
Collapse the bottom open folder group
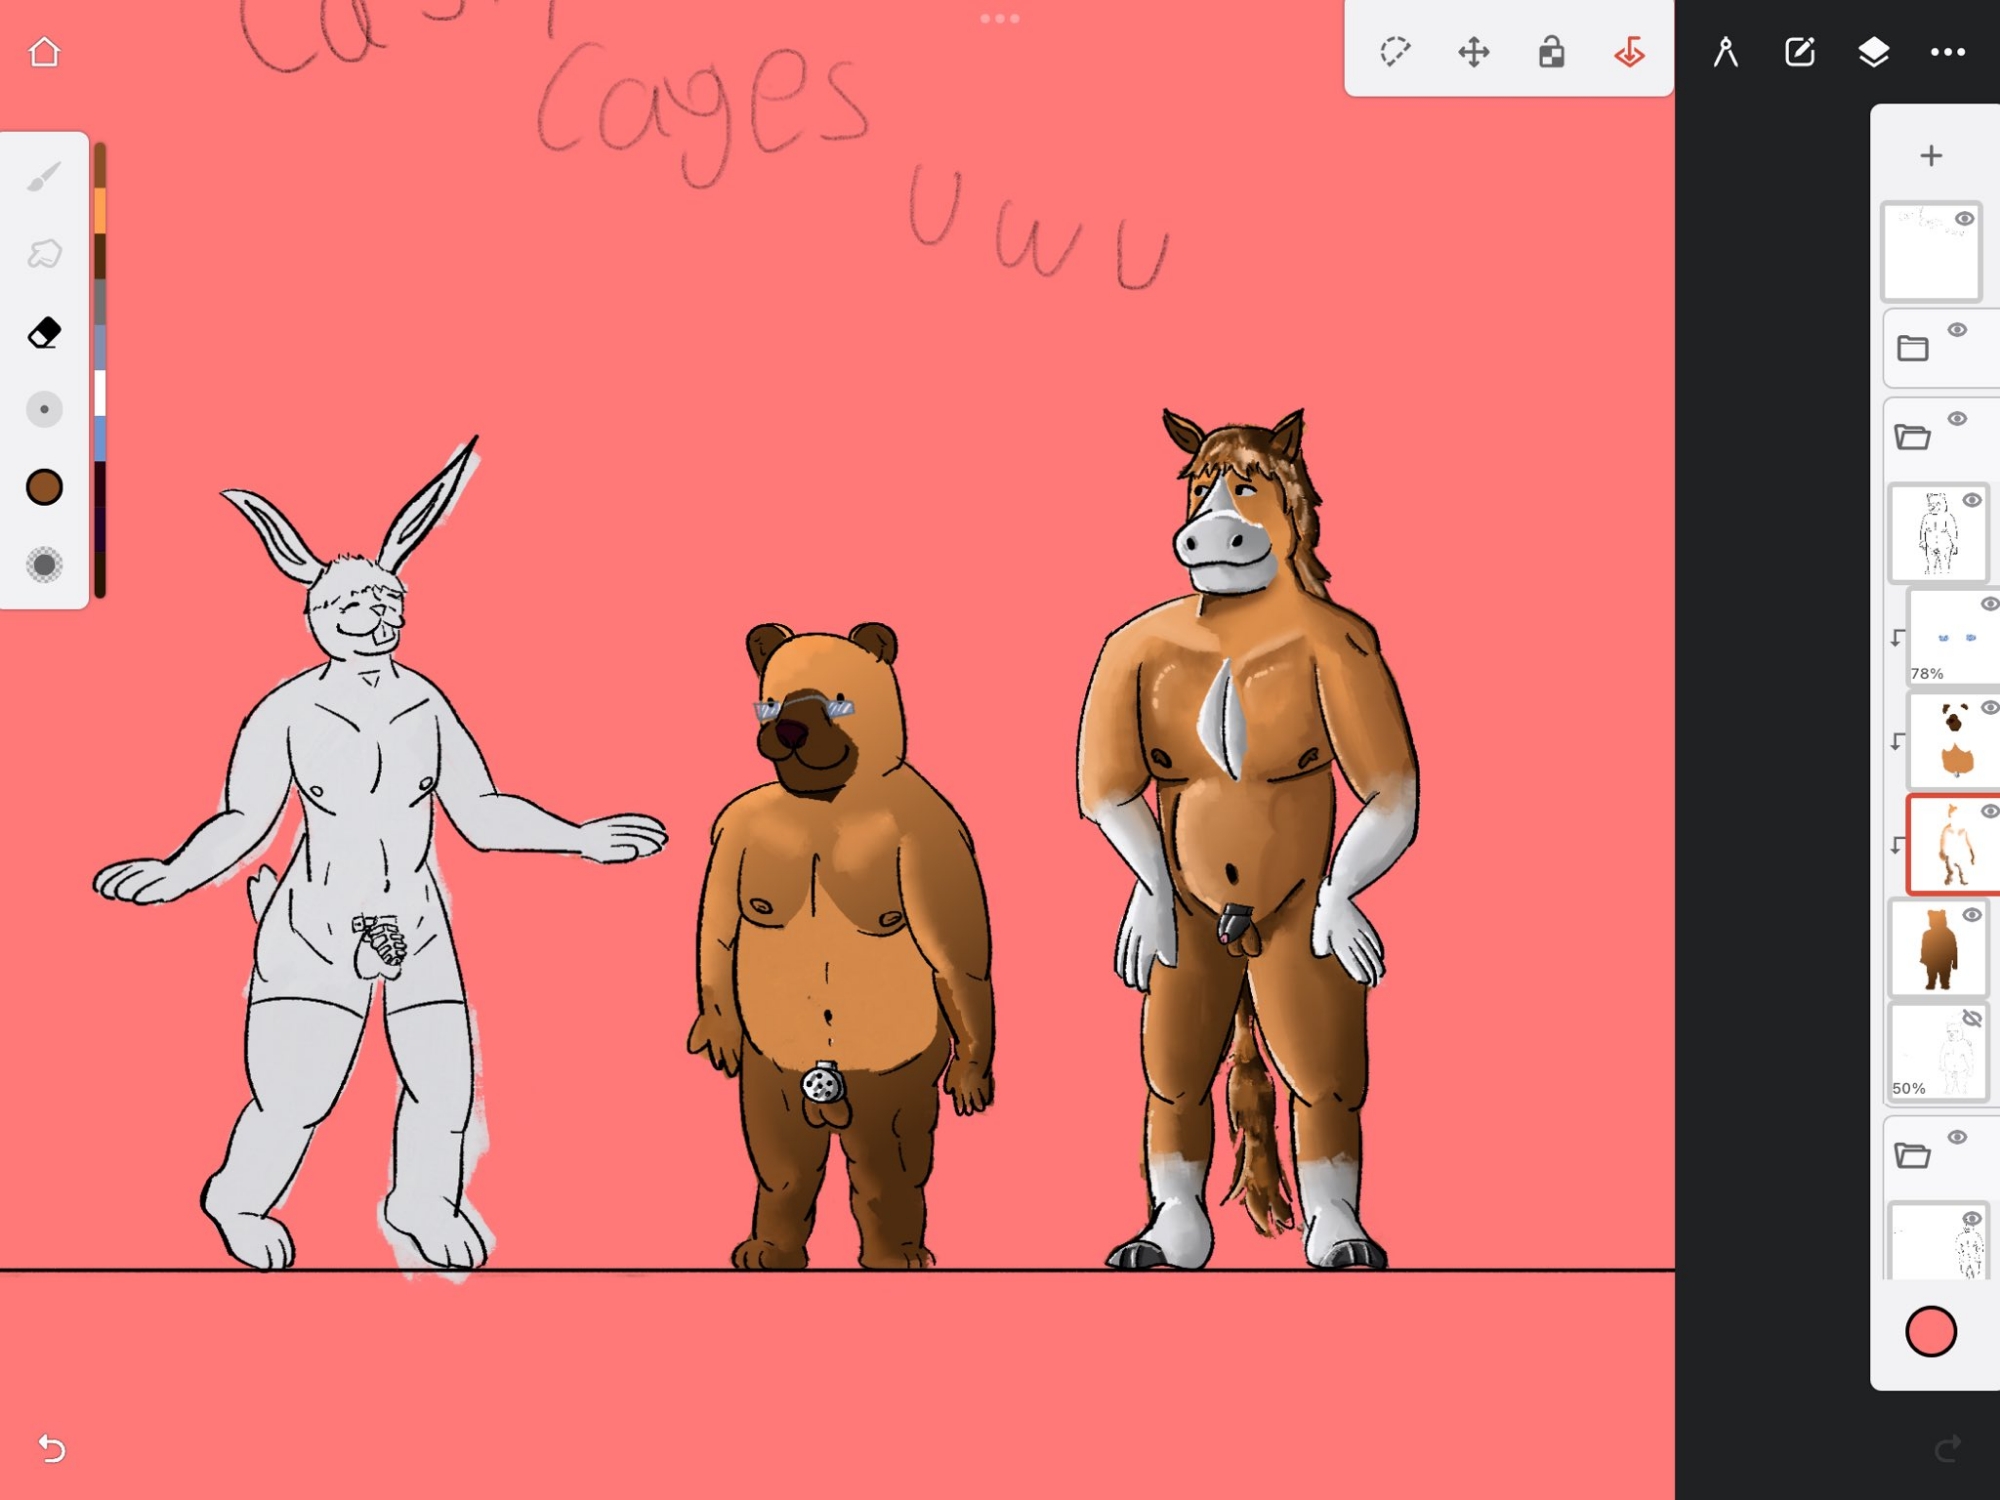(1912, 1155)
